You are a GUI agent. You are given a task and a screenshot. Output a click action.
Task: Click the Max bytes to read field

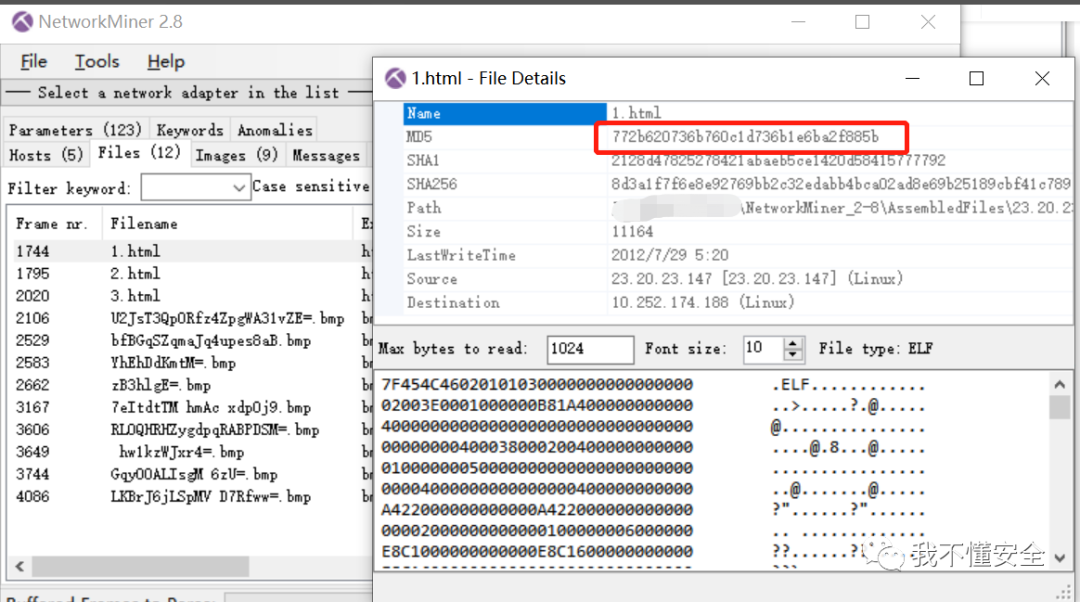click(x=590, y=349)
